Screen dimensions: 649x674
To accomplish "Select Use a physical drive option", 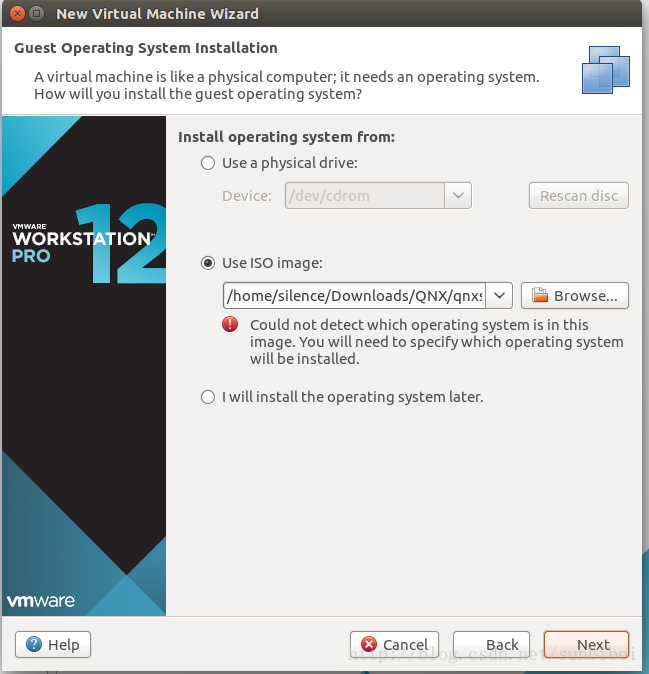I will click(208, 163).
